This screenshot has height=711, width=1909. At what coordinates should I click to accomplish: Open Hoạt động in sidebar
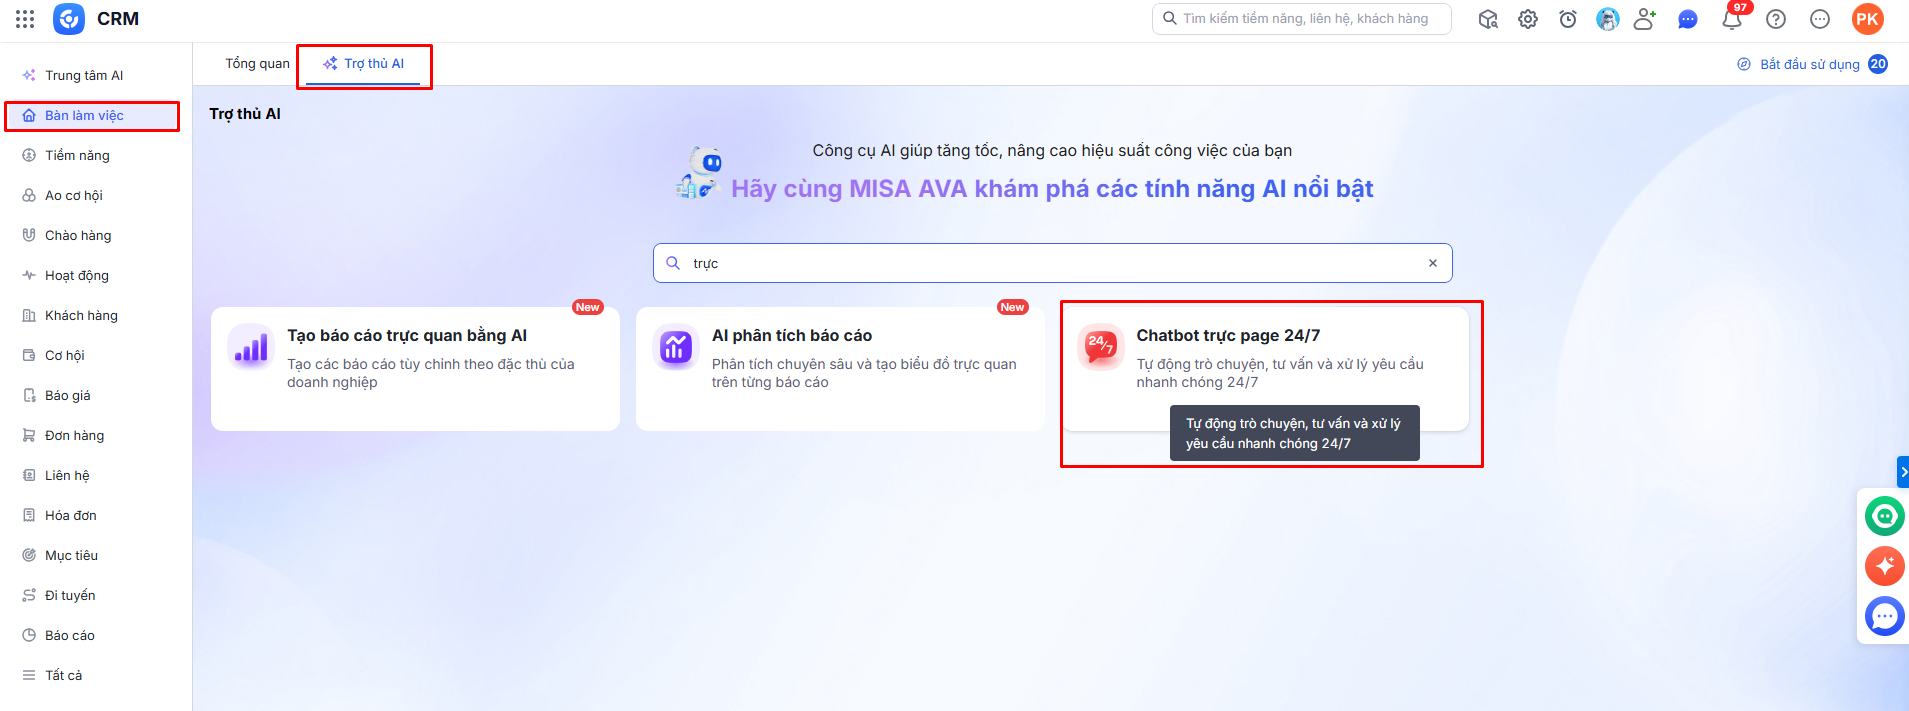click(x=96, y=275)
